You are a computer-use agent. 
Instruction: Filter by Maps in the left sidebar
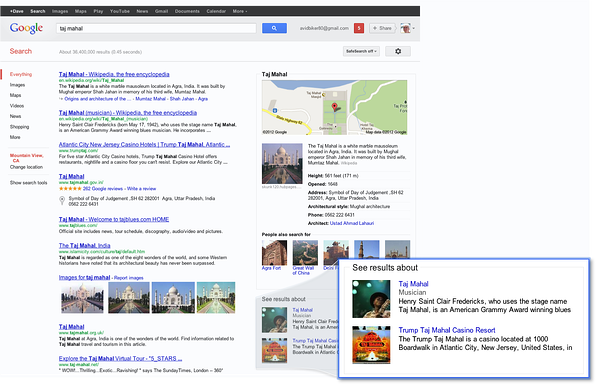[x=16, y=95]
